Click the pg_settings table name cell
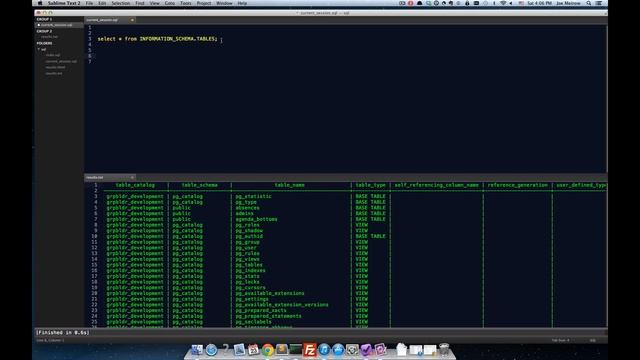The image size is (640, 360). pyautogui.click(x=252, y=299)
